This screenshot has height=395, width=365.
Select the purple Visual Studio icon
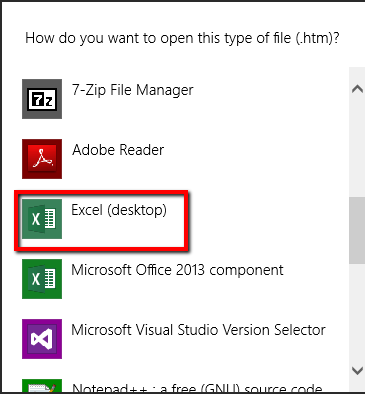[42, 339]
